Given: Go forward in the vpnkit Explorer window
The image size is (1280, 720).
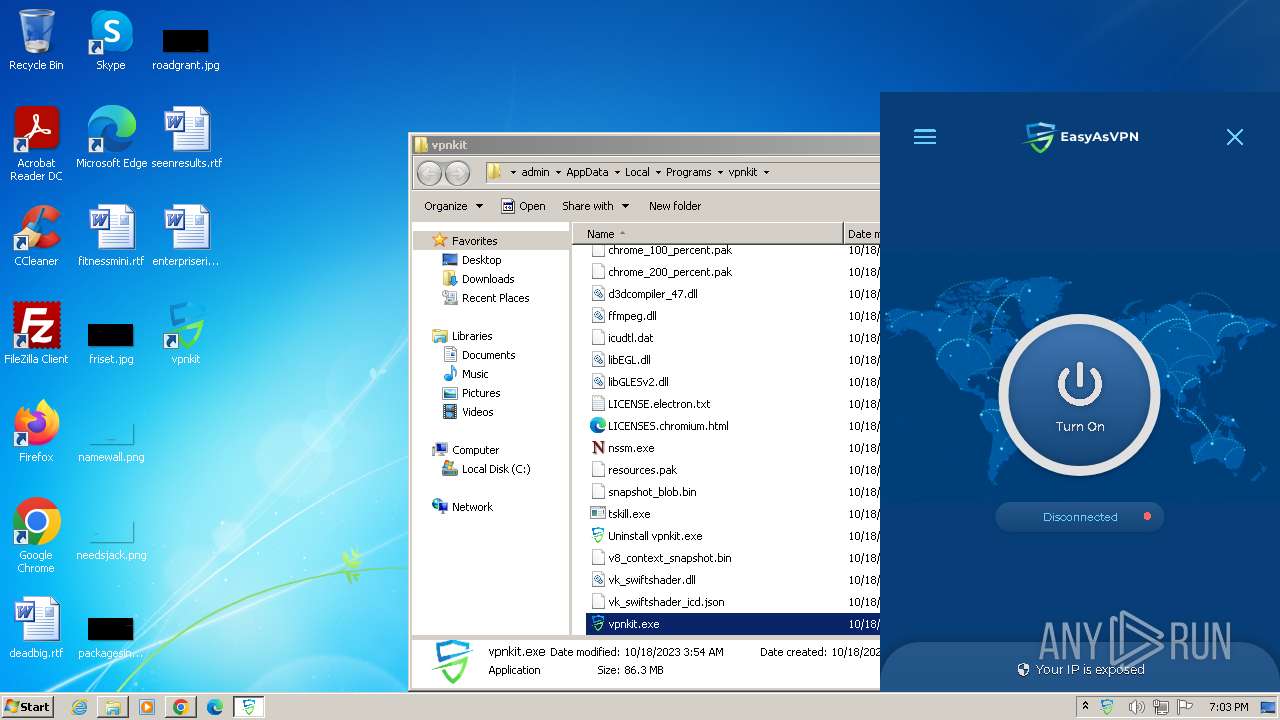Looking at the screenshot, I should [457, 172].
